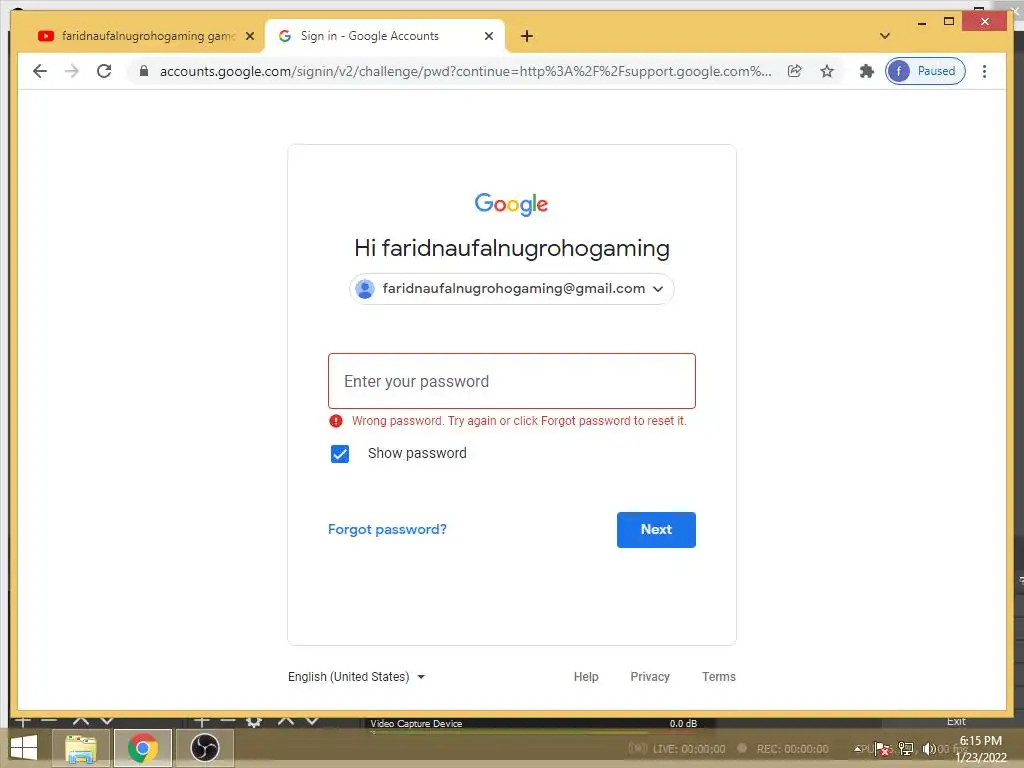This screenshot has width=1024, height=768.
Task: Open the Privacy link in footer
Action: click(650, 677)
